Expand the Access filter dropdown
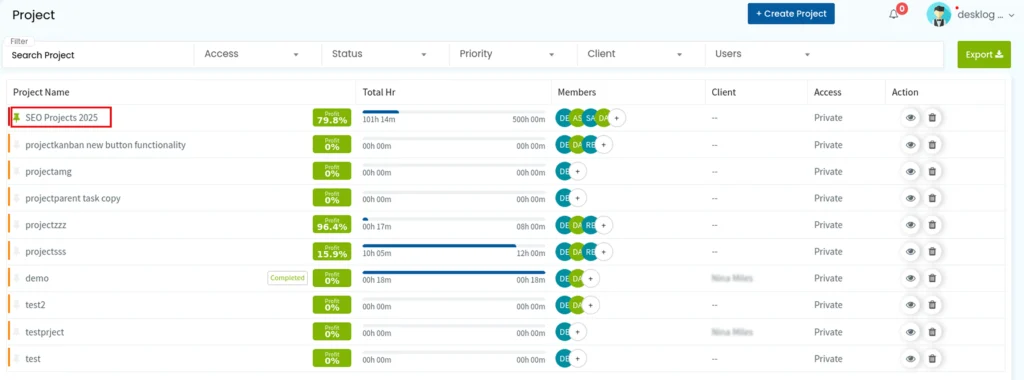The height and width of the screenshot is (380, 1024). 258,54
